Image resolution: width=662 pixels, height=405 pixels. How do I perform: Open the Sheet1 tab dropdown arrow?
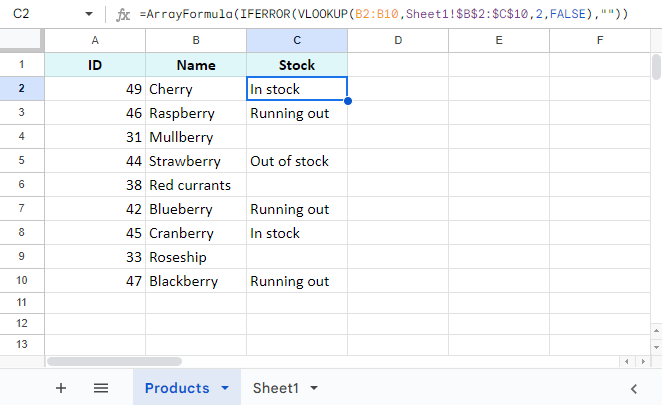pyautogui.click(x=314, y=388)
